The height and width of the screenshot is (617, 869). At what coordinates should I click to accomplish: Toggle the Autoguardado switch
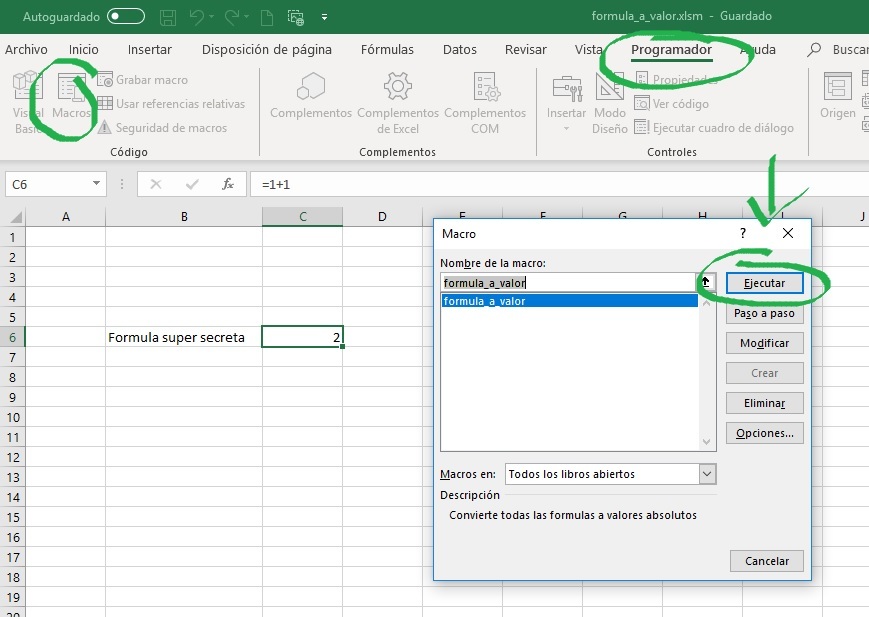point(125,17)
